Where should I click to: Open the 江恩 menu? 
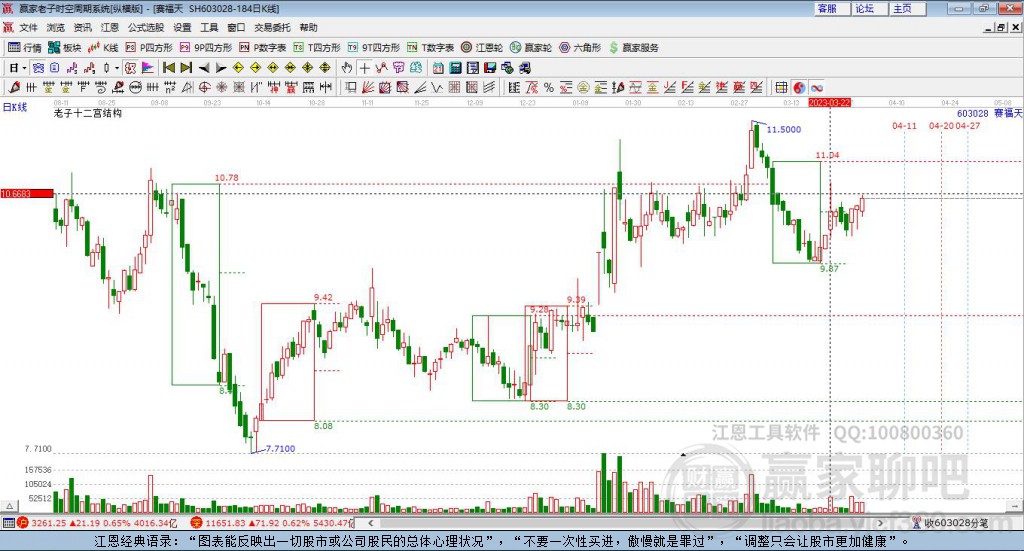tap(110, 27)
